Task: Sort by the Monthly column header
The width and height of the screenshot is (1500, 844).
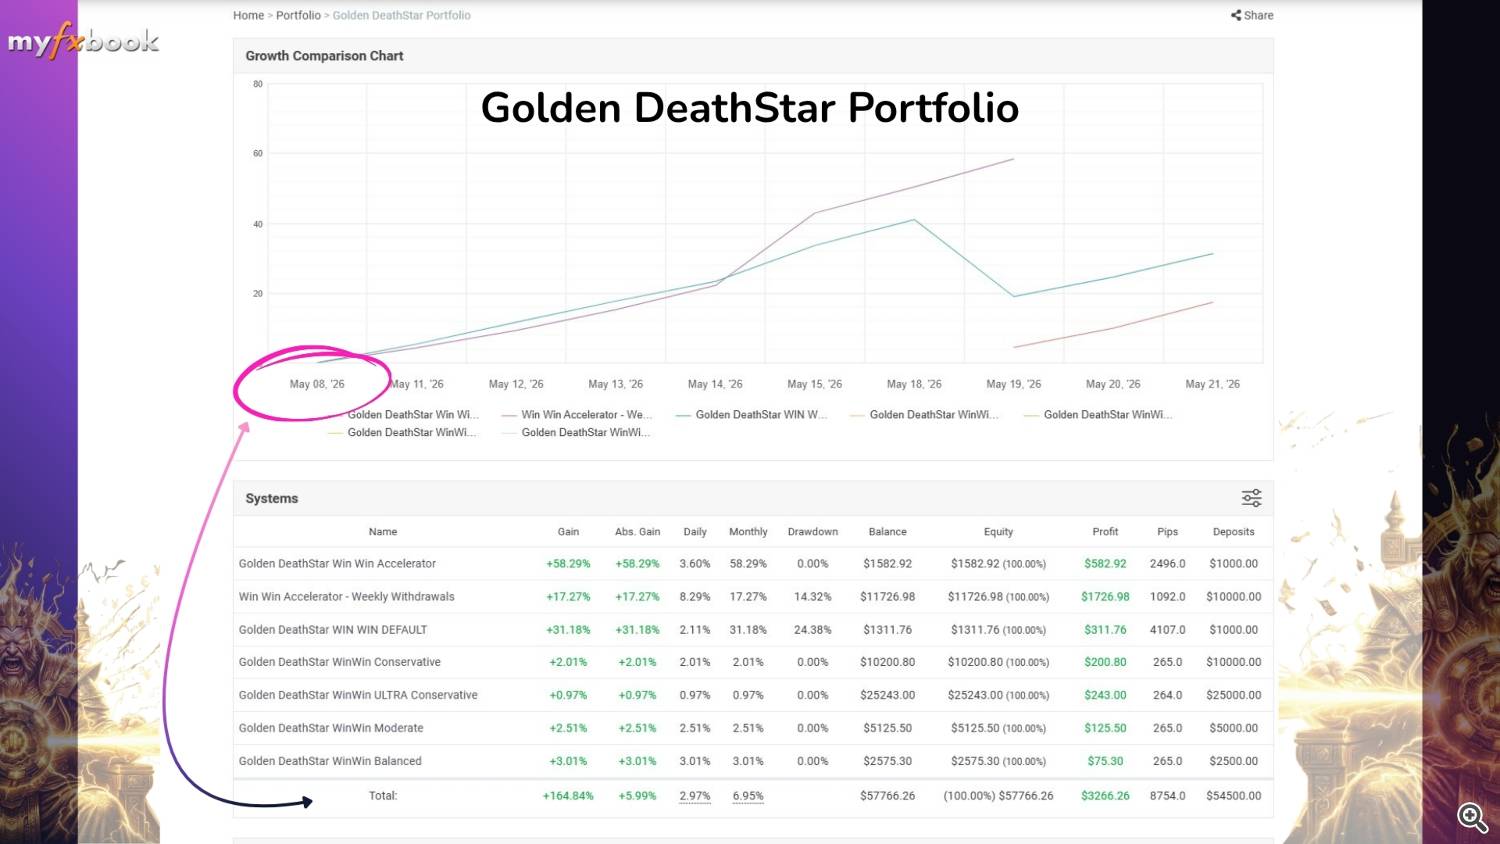Action: 748,532
